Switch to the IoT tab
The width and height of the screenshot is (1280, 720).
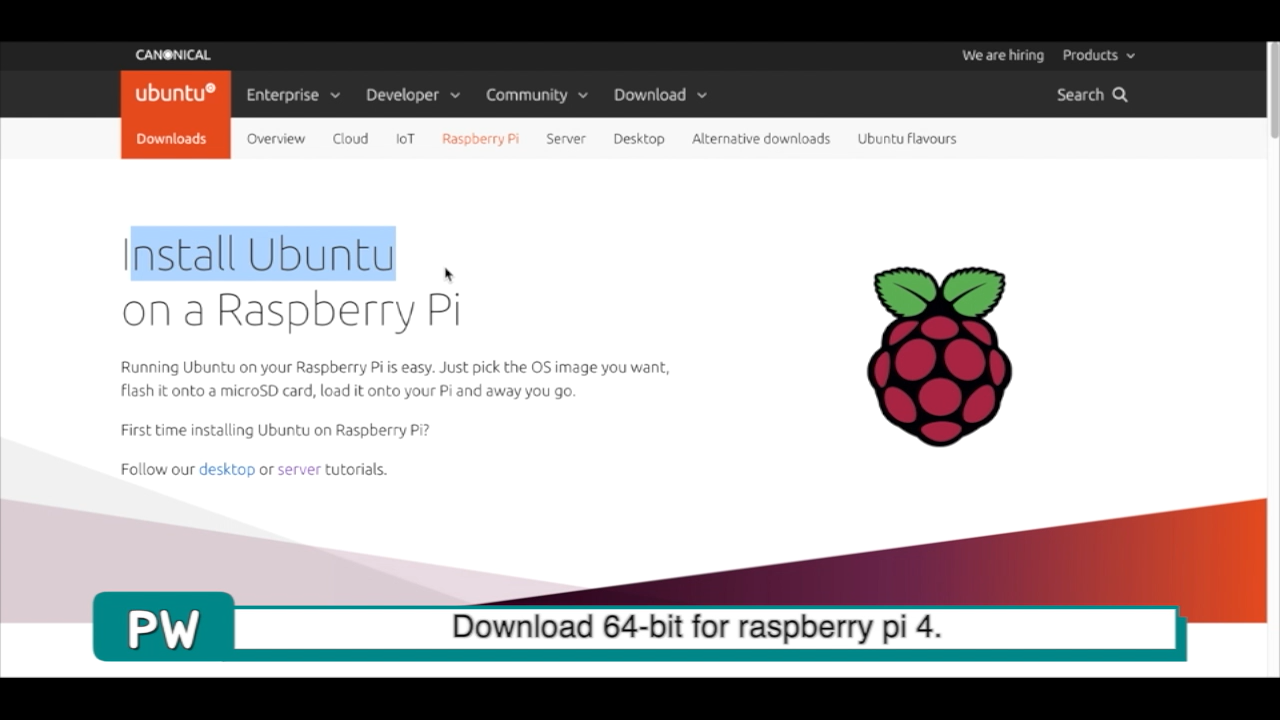pyautogui.click(x=405, y=138)
